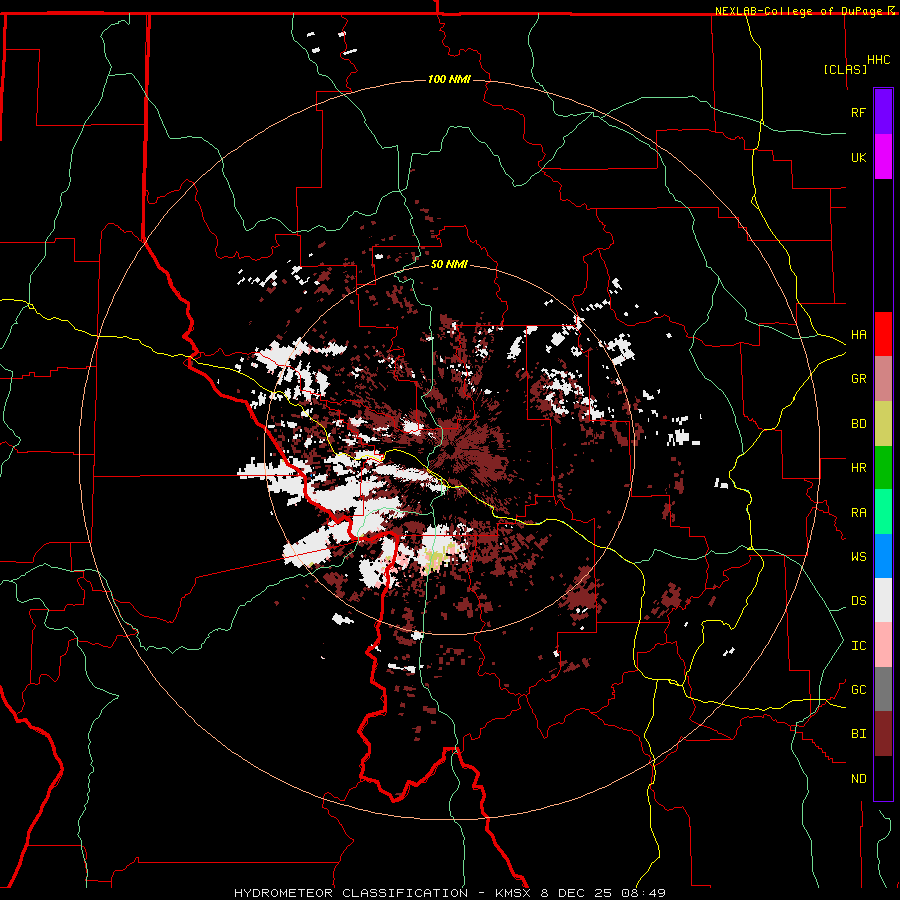Pick the HR green legend swatch
The height and width of the screenshot is (900, 900).
(883, 468)
